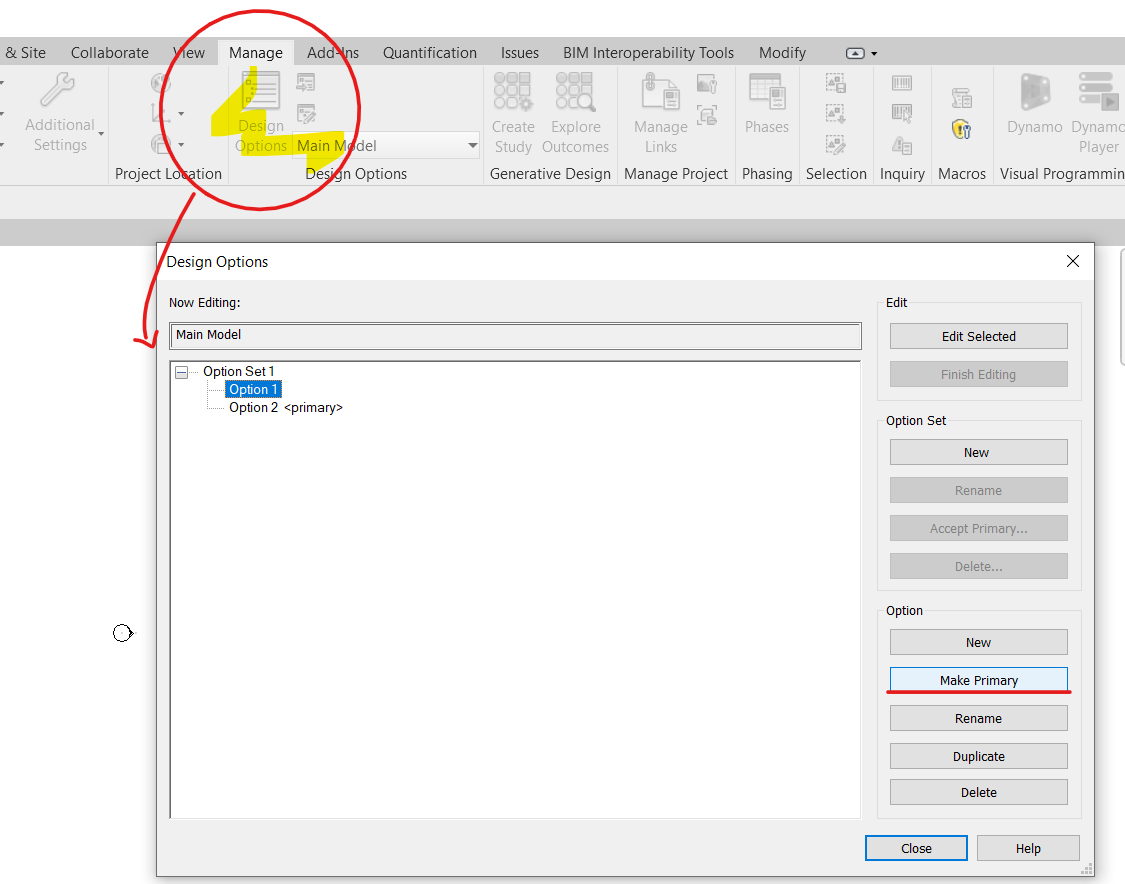Open the Macro Security shield icon
Image resolution: width=1125 pixels, height=884 pixels.
(x=961, y=129)
